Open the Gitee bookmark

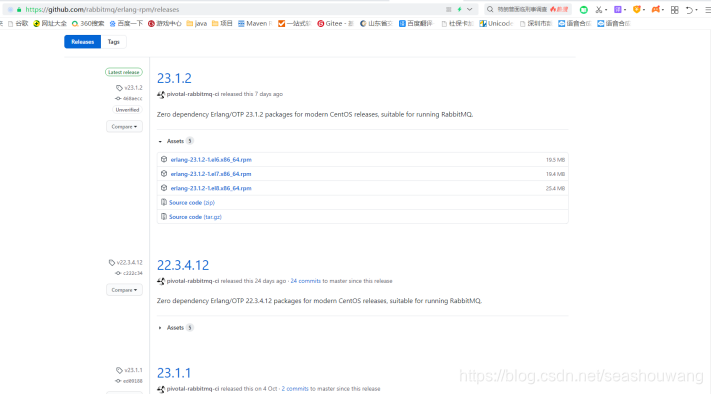(335, 24)
